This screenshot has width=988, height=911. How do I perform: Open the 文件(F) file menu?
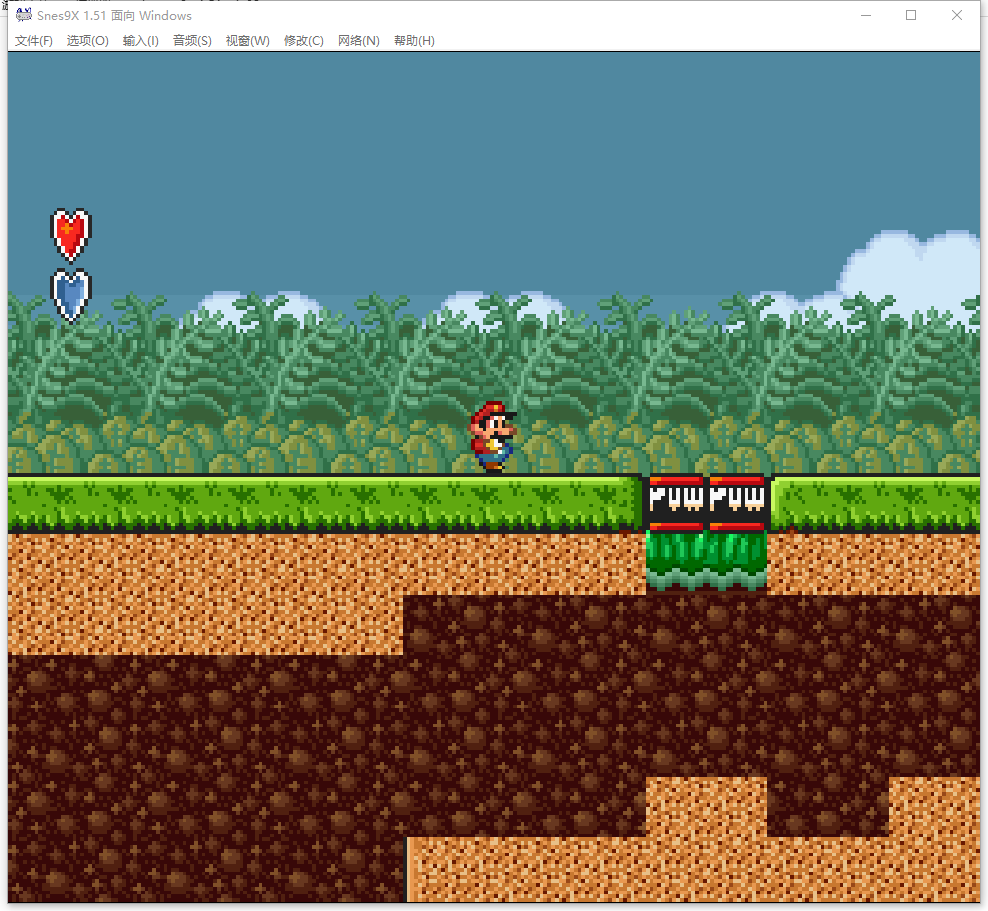click(33, 41)
